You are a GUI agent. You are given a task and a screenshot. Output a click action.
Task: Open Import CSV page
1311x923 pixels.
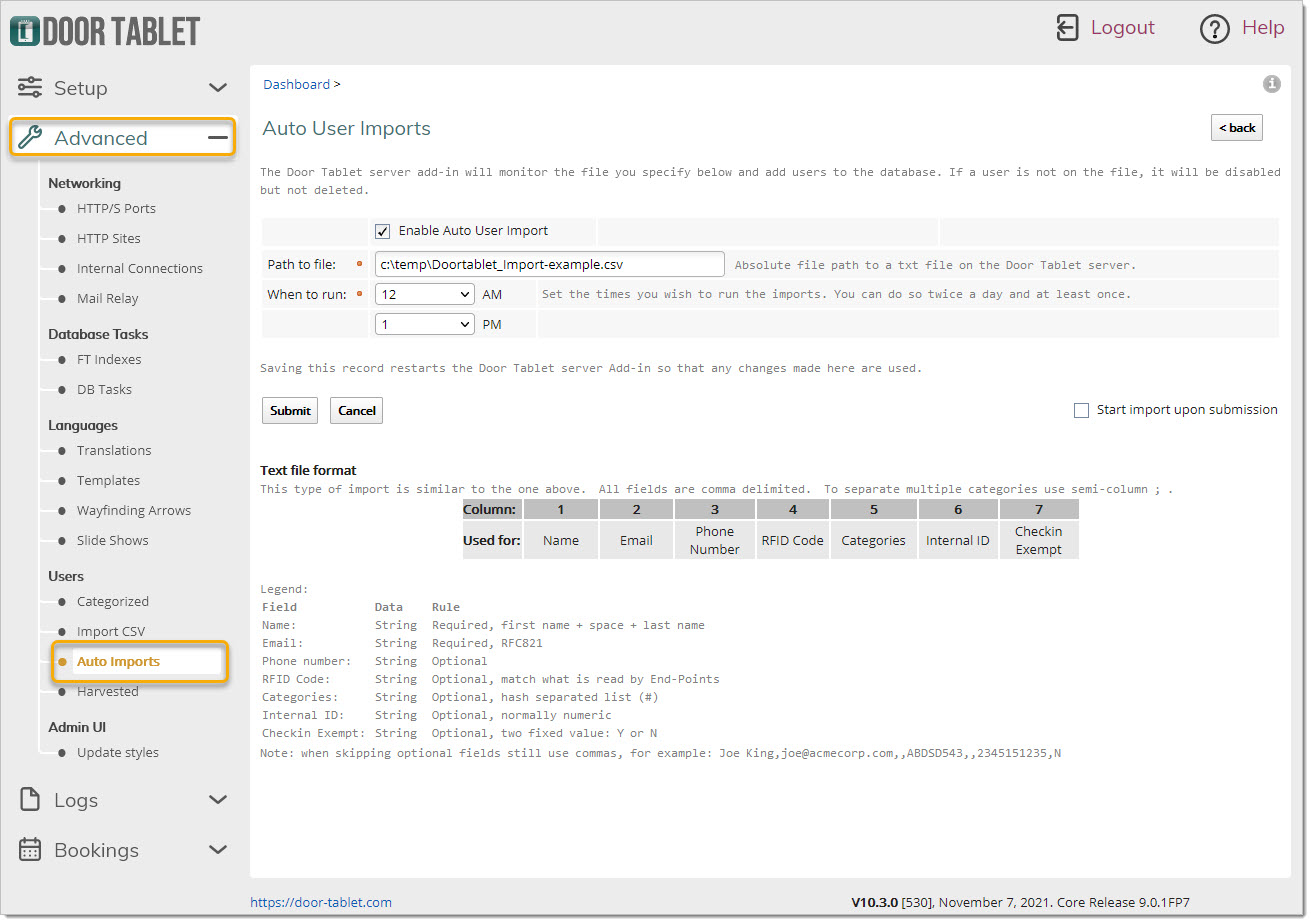point(111,632)
